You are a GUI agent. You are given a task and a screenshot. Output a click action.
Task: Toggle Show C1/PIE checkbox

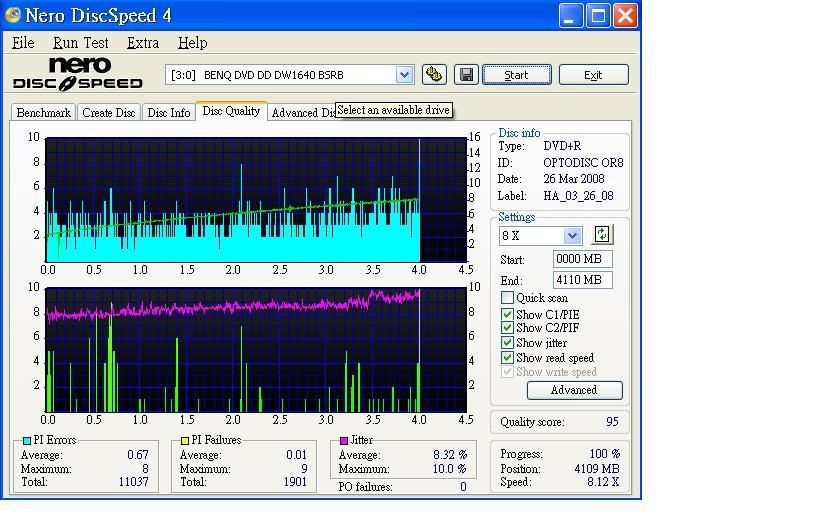coord(507,314)
